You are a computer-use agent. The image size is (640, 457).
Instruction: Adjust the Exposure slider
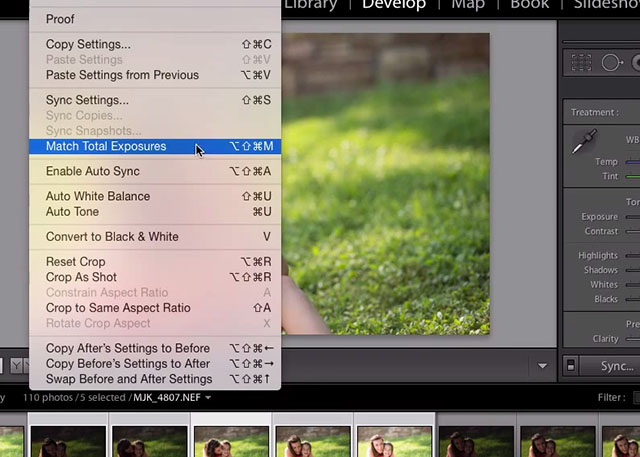tap(632, 217)
